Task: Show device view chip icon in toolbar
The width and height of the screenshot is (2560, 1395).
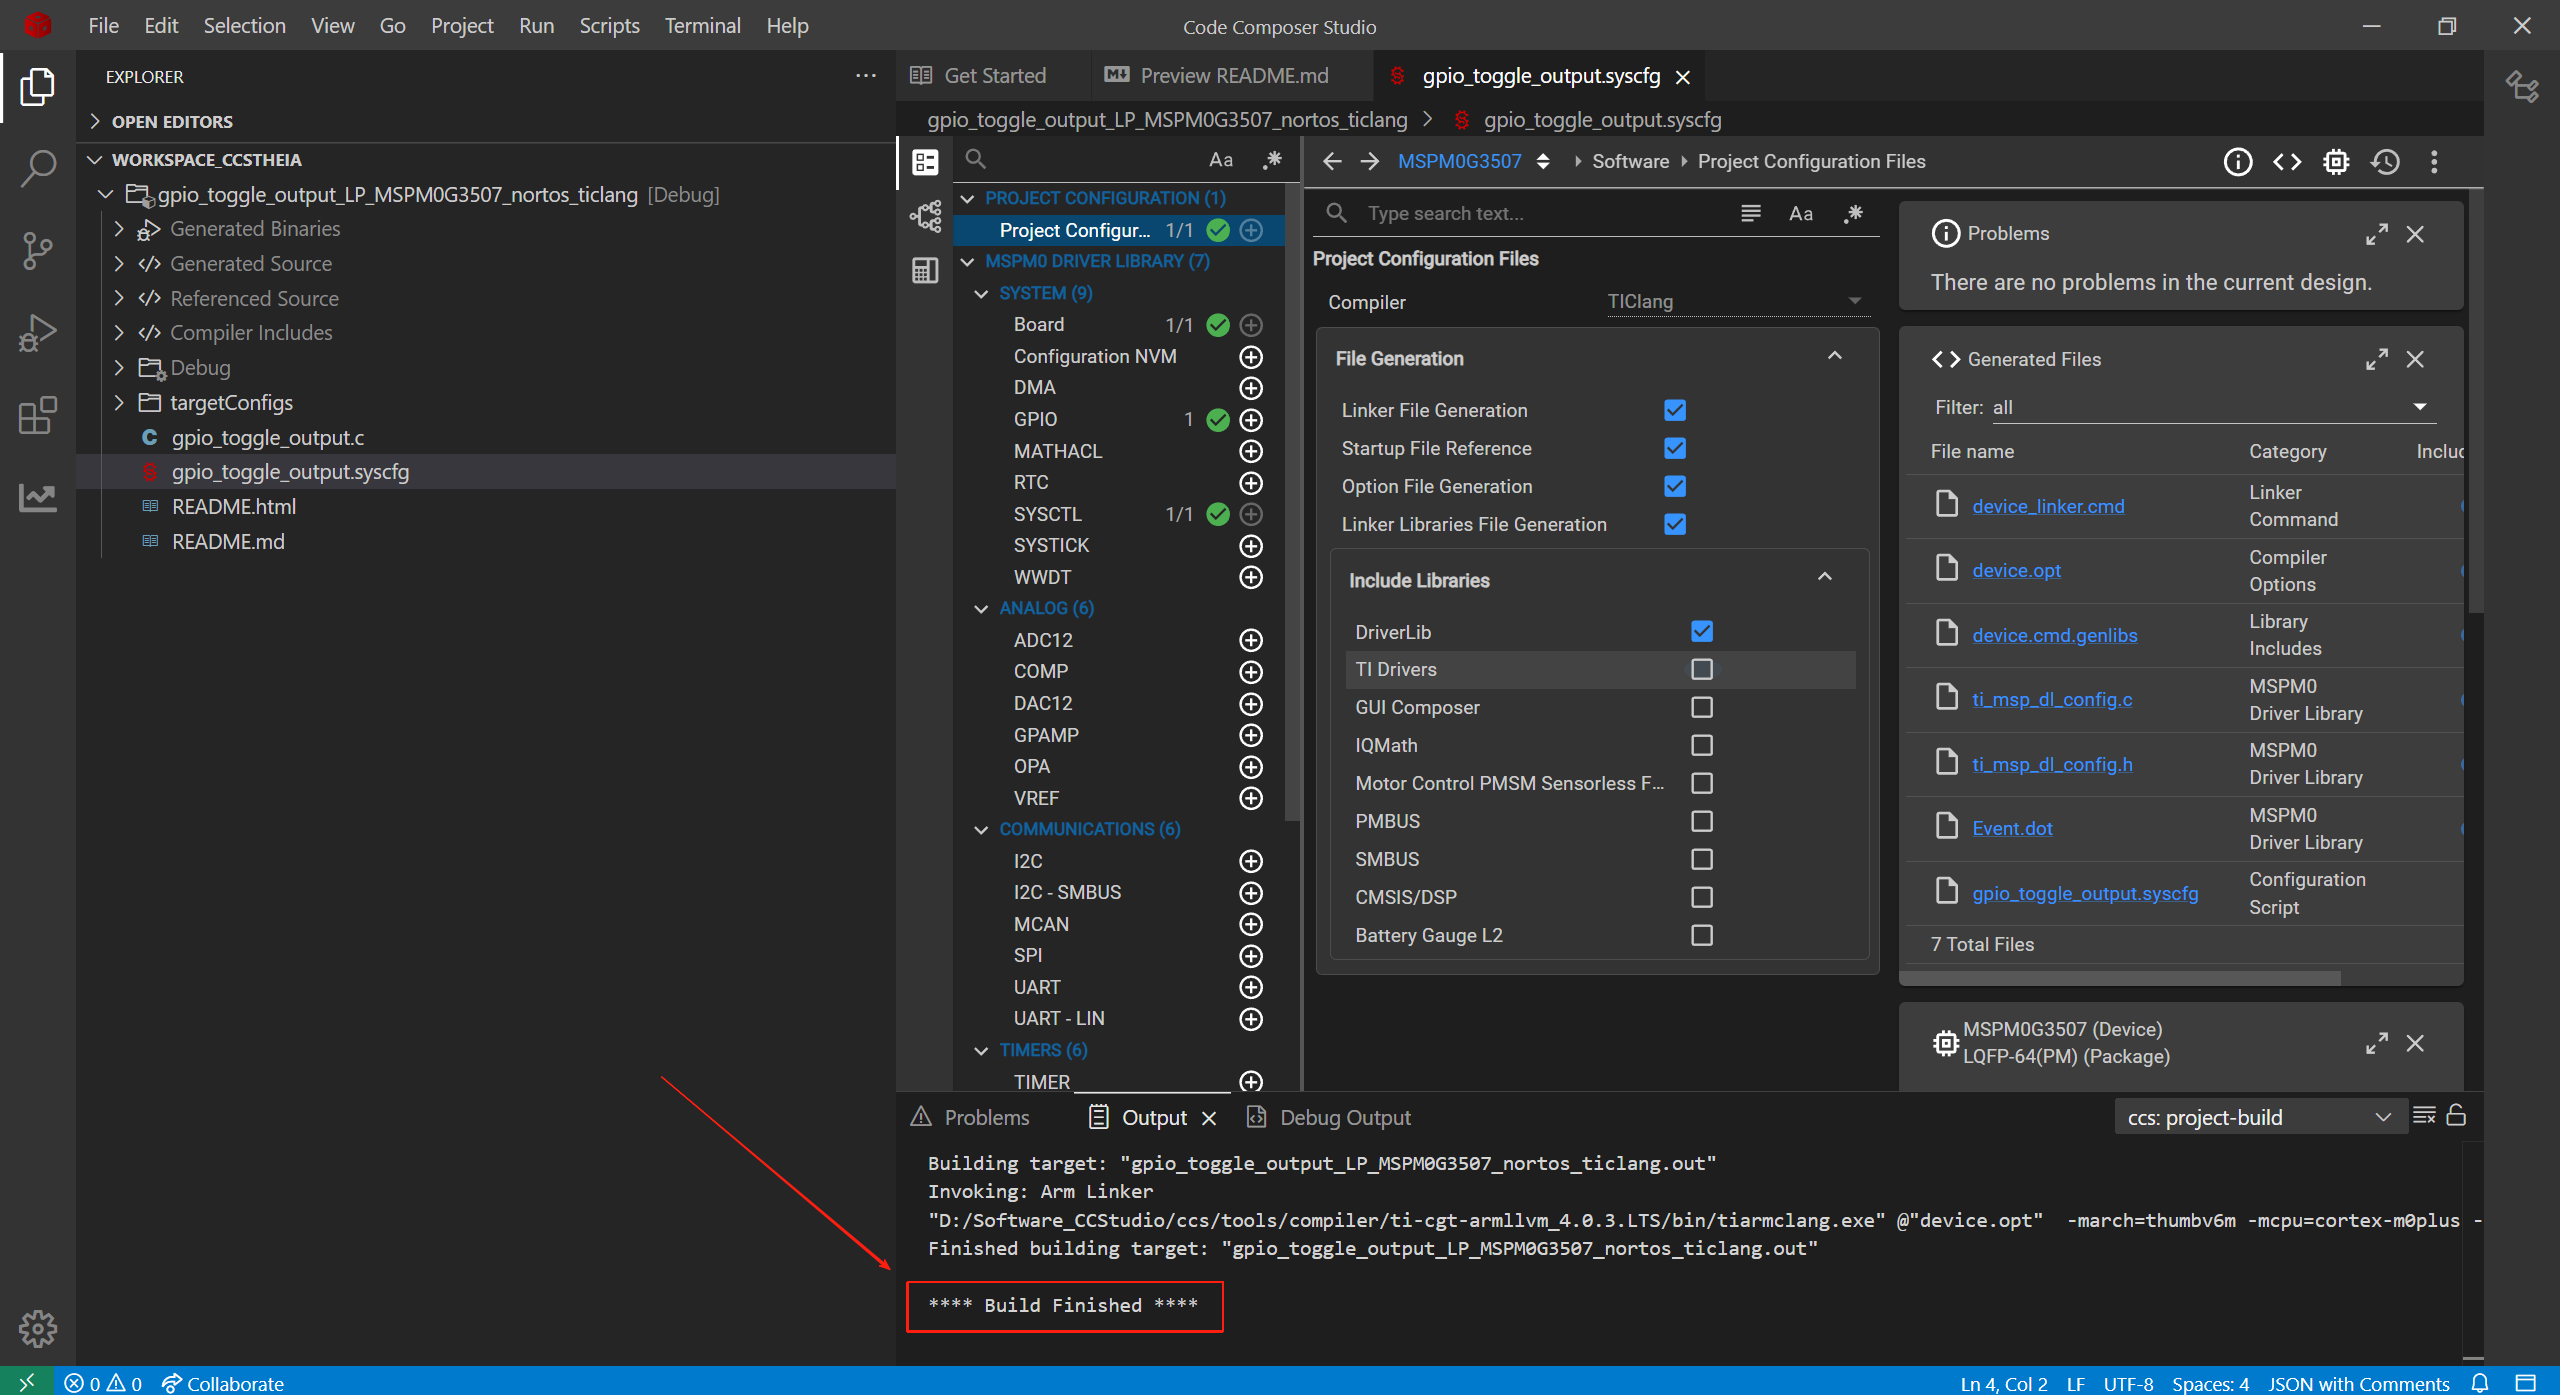Action: pyautogui.click(x=2336, y=161)
